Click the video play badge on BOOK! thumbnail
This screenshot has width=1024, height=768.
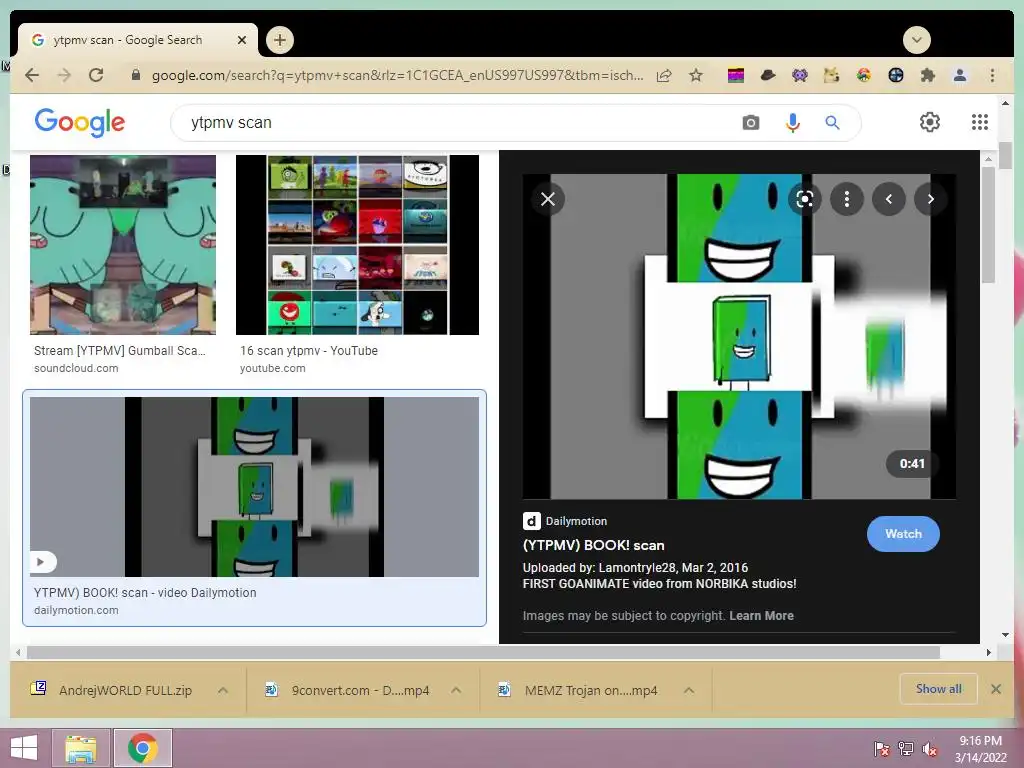pos(41,562)
